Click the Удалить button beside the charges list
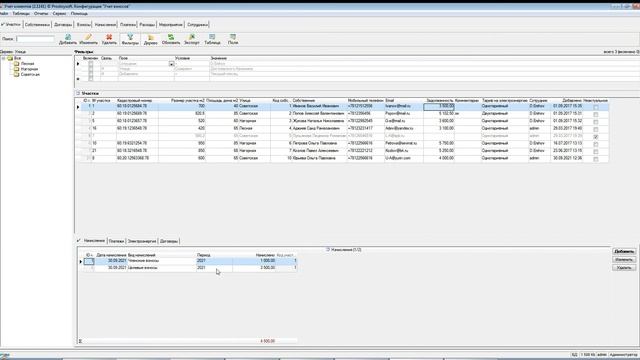This screenshot has width=640, height=360. pos(624,268)
